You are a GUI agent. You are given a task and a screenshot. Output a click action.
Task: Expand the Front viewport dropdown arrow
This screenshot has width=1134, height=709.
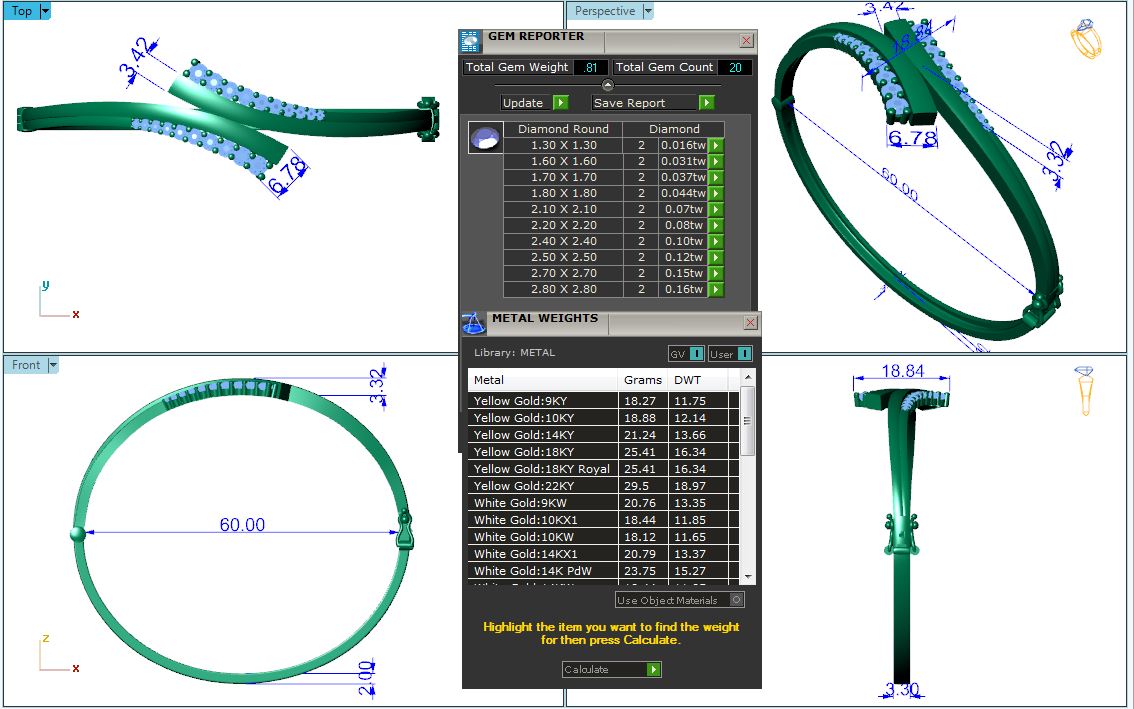click(53, 365)
